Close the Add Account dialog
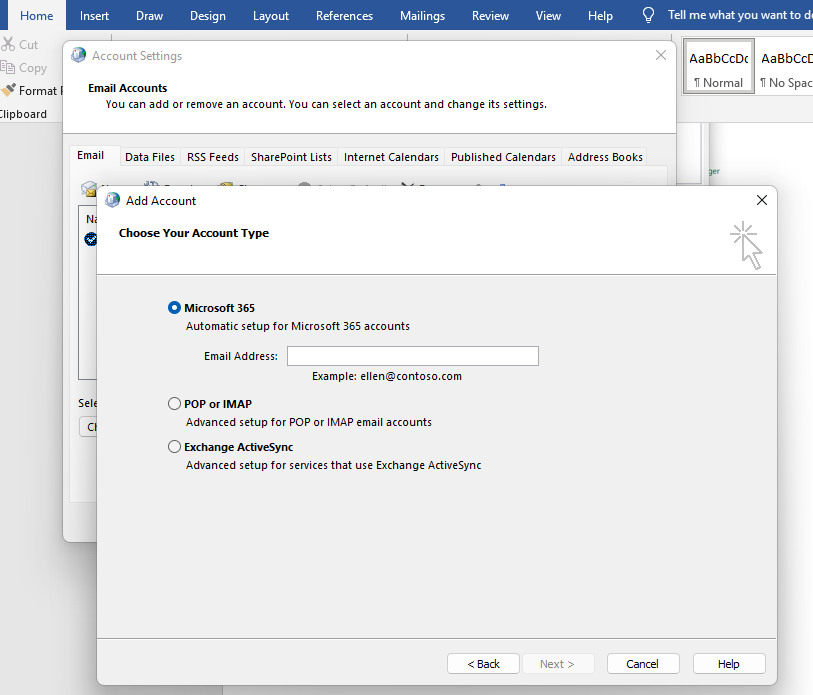 pos(762,200)
